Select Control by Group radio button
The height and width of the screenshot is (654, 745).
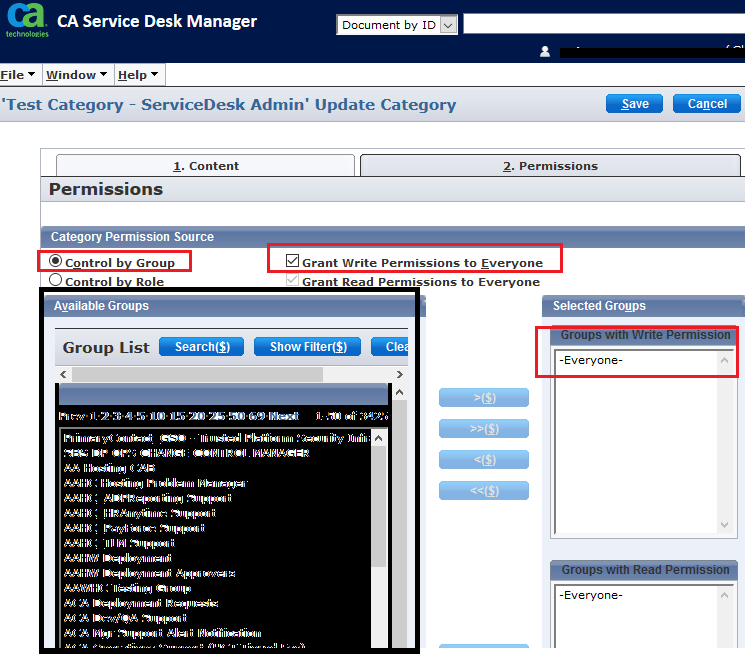pyautogui.click(x=56, y=261)
